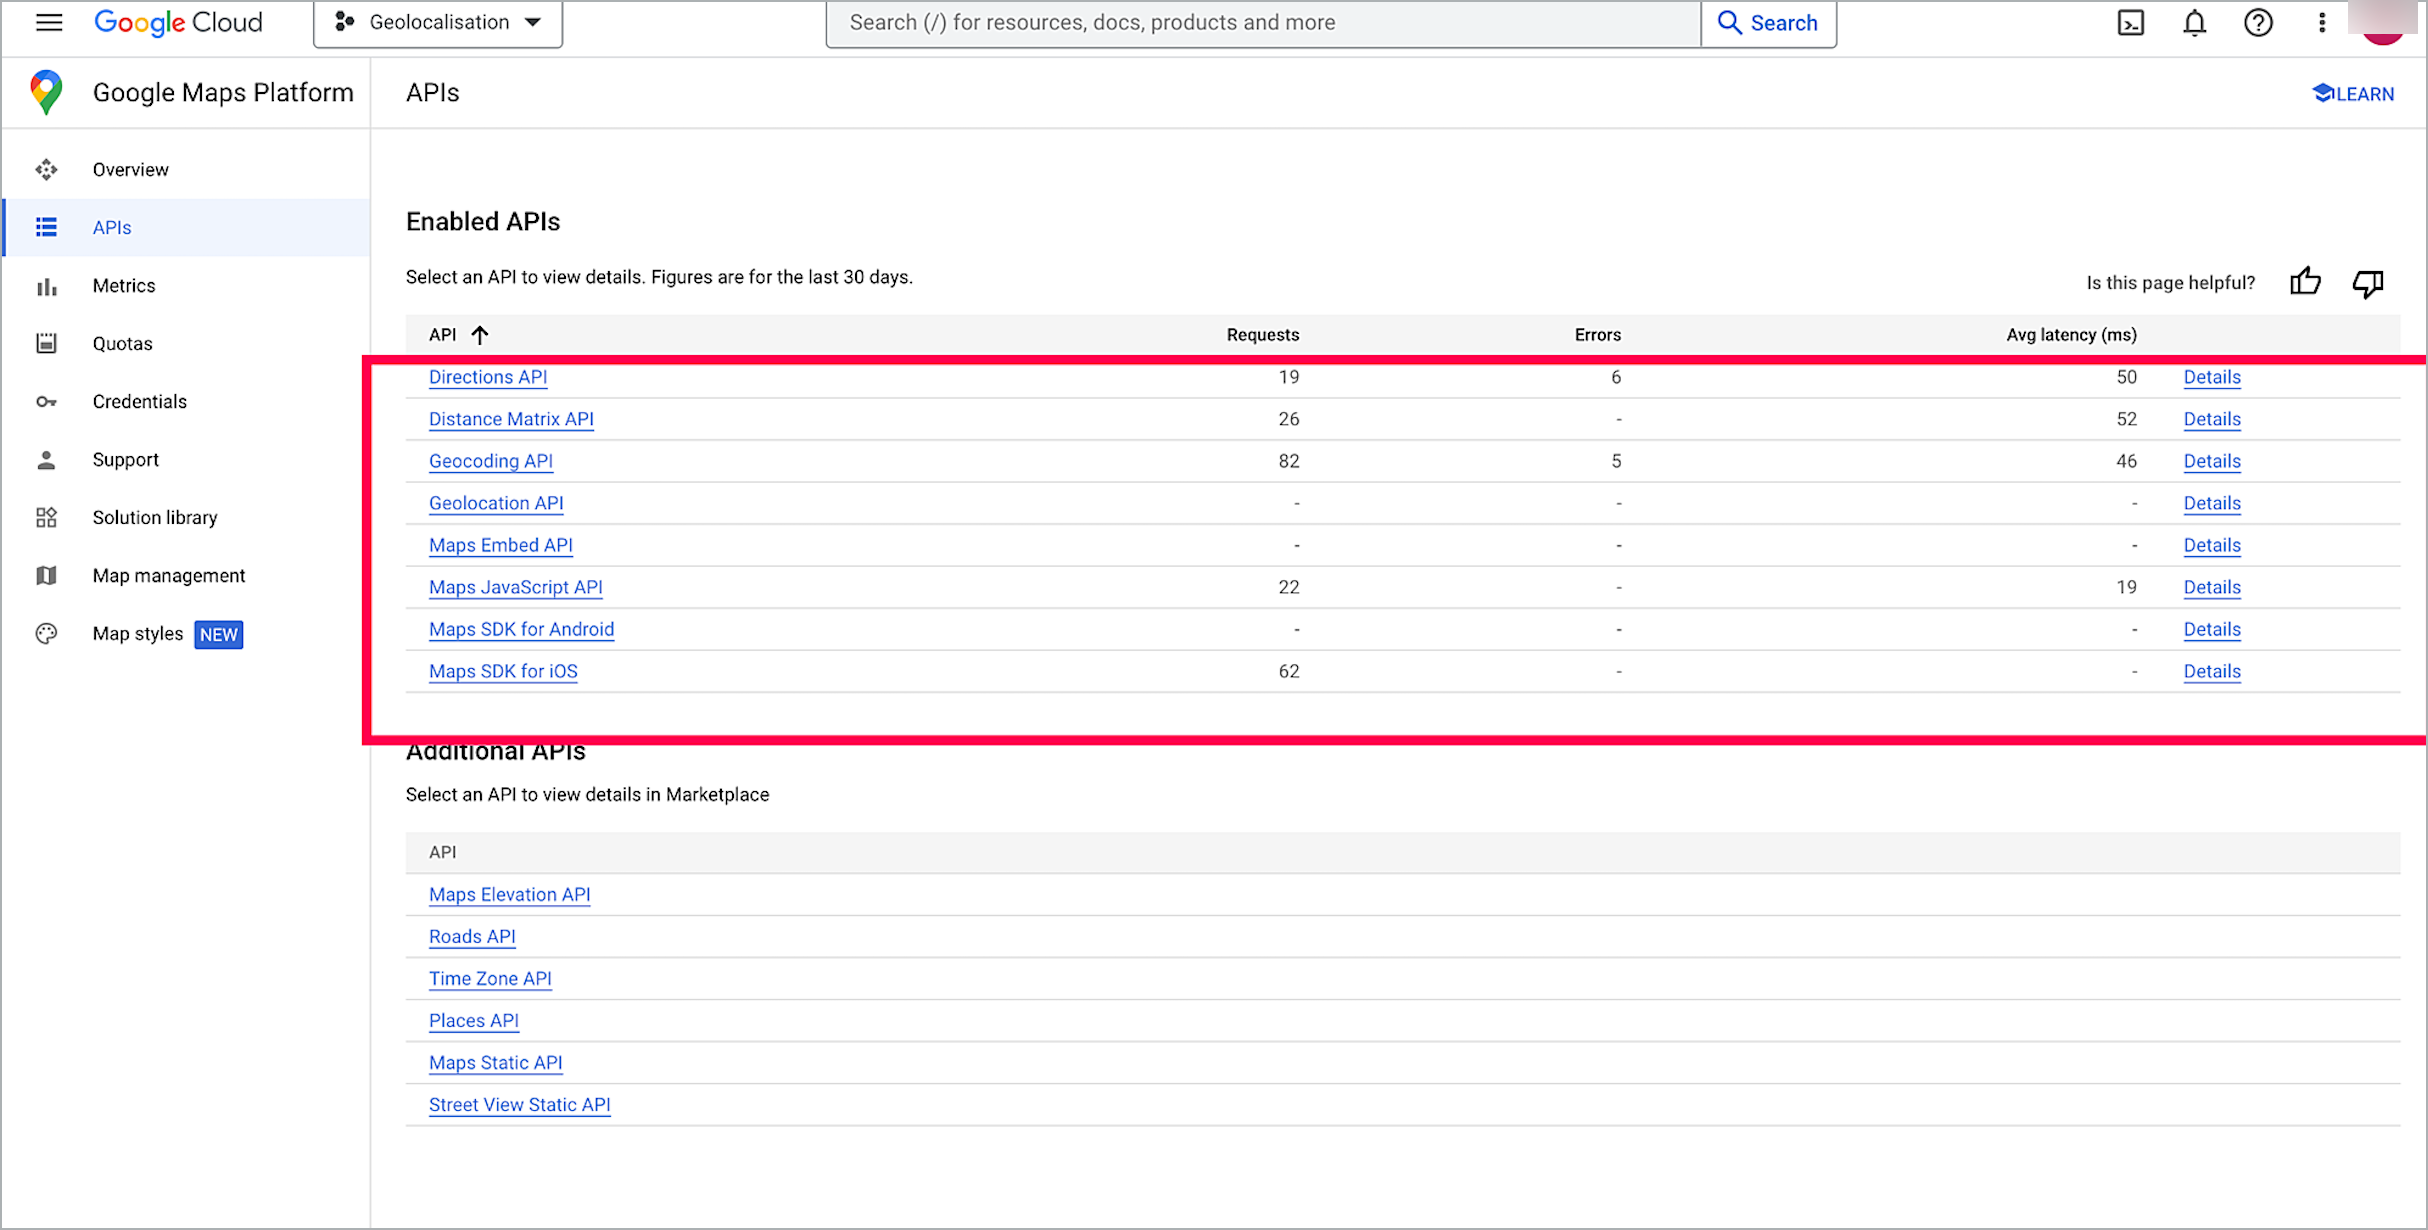
Task: Open the Maps JavaScript API link
Action: click(516, 587)
